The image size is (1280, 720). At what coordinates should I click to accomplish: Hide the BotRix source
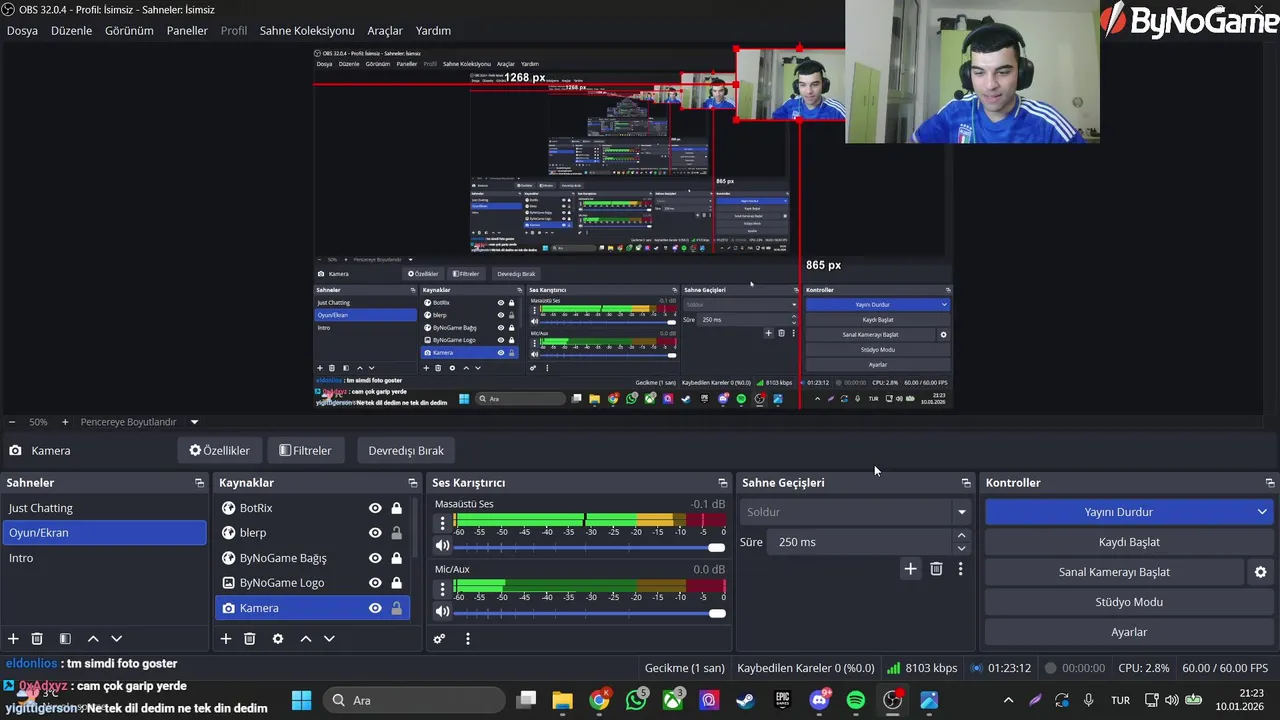[x=375, y=508]
